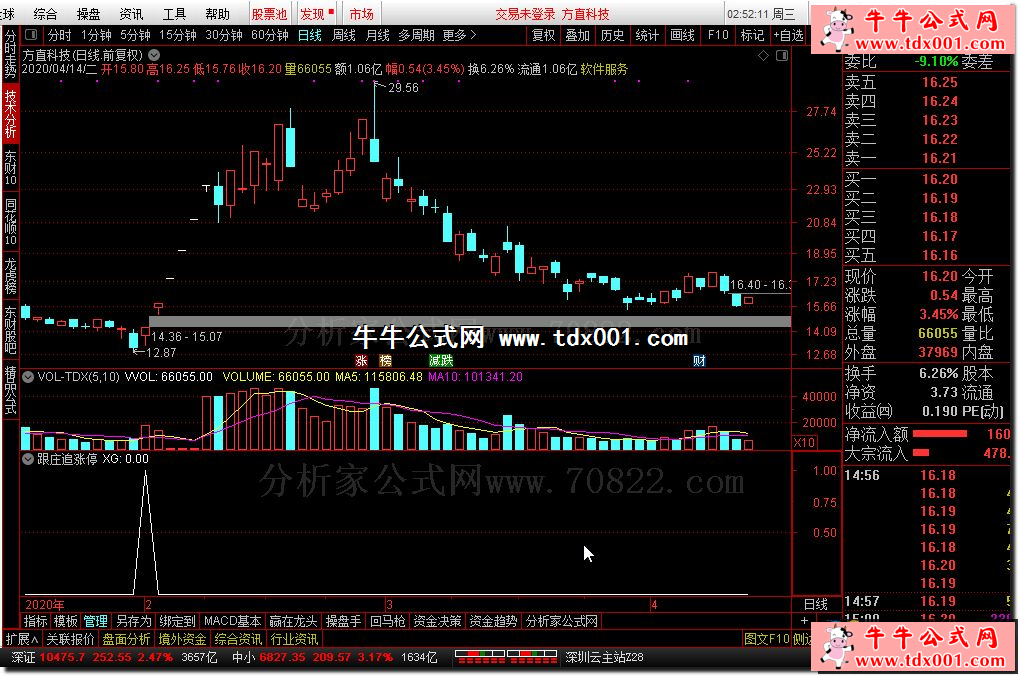1020x676 pixels.
Task: Select the 1分钟 period
Action: [96, 35]
